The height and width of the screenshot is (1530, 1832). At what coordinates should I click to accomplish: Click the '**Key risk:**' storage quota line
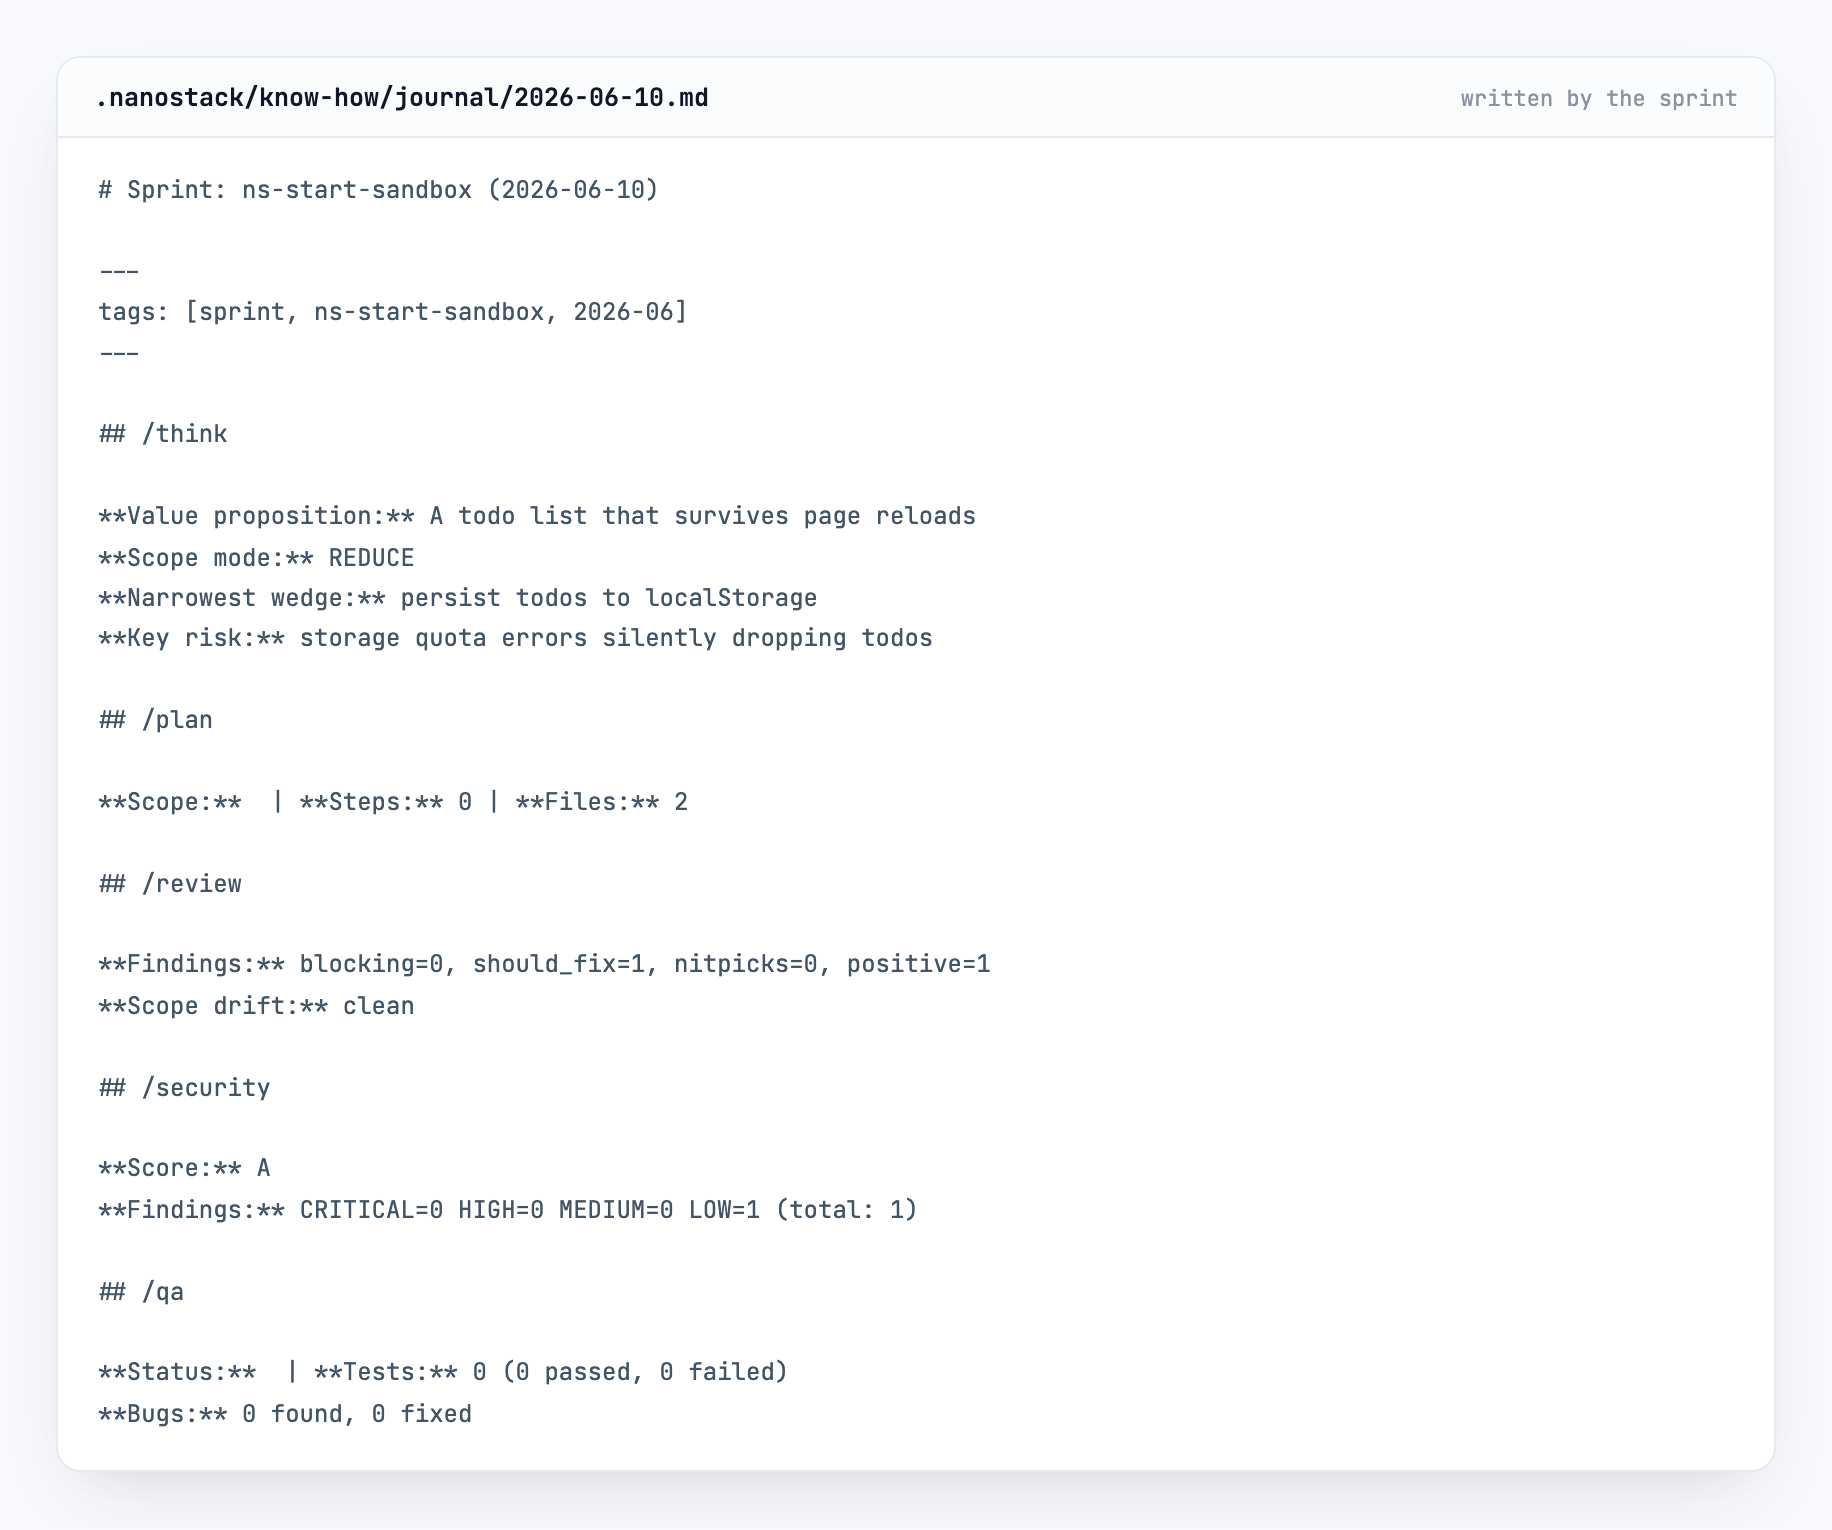click(515, 638)
